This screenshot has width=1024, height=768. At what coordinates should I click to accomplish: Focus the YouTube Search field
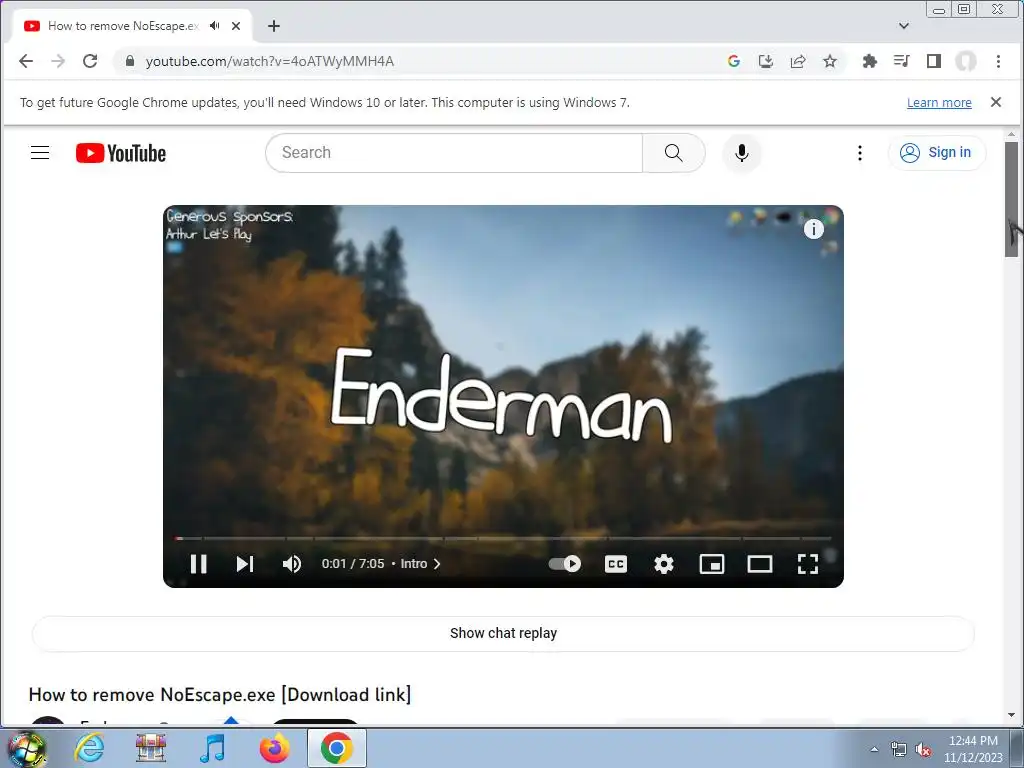[454, 153]
